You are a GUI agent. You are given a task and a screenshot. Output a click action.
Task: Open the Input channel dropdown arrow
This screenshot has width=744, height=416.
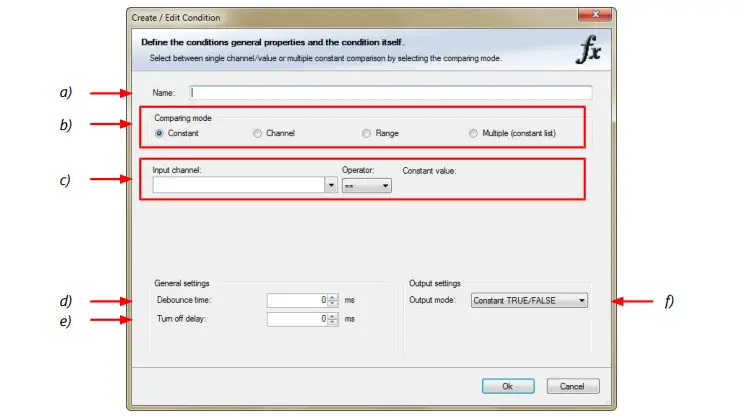tap(331, 185)
